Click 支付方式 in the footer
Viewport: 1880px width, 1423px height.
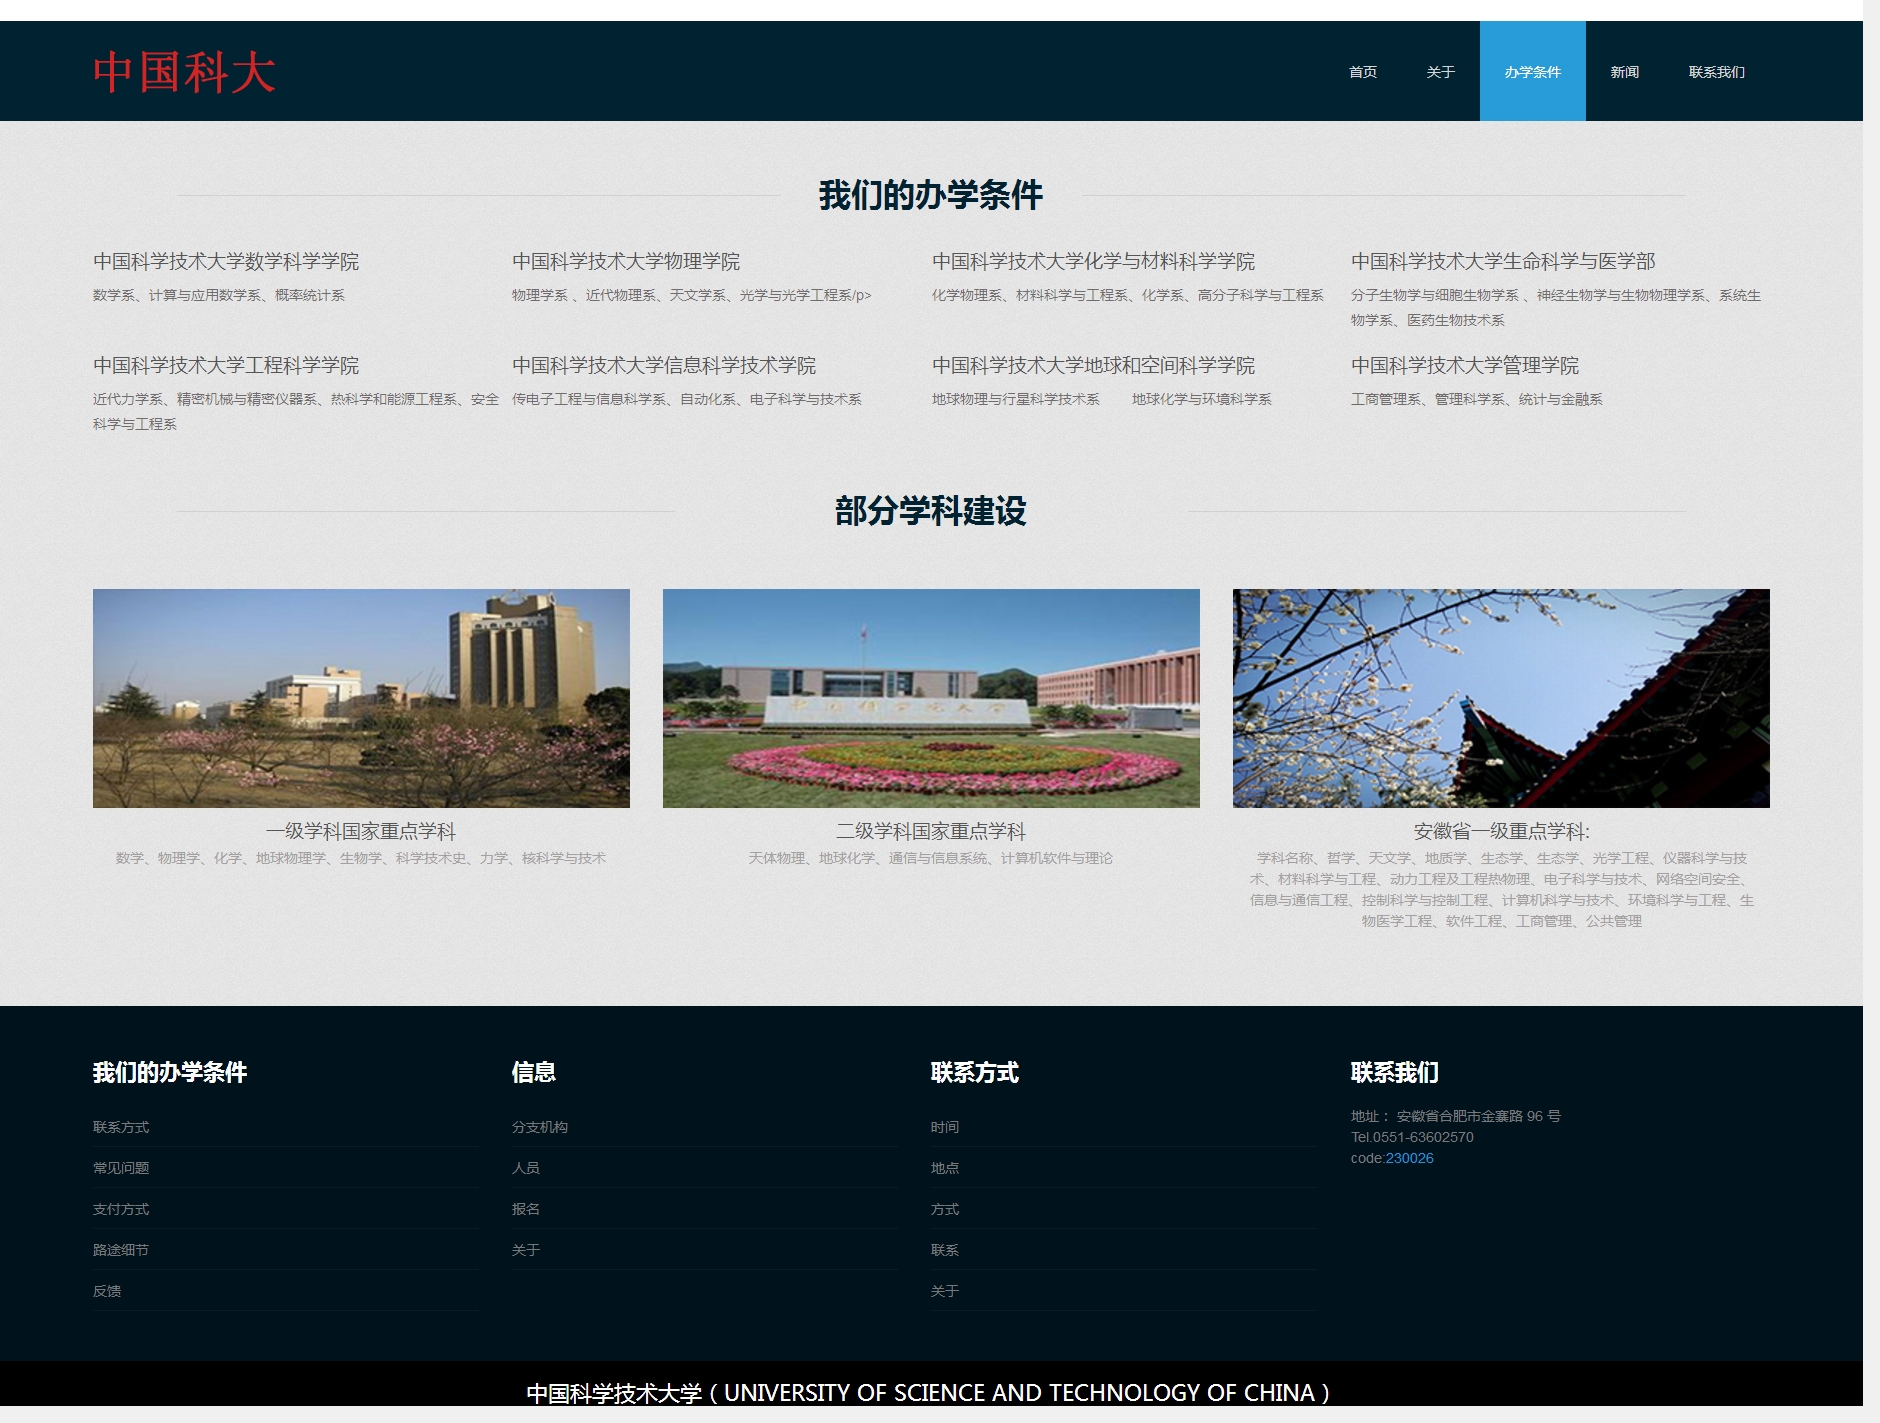(x=121, y=1209)
